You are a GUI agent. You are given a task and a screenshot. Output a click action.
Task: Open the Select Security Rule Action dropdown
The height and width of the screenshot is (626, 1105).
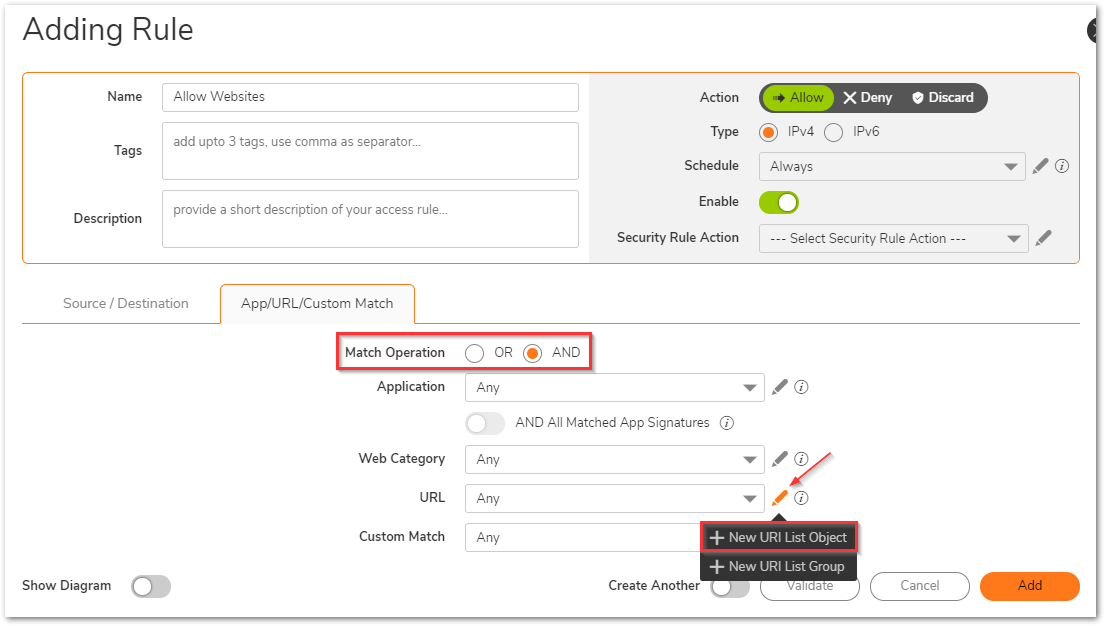point(892,238)
